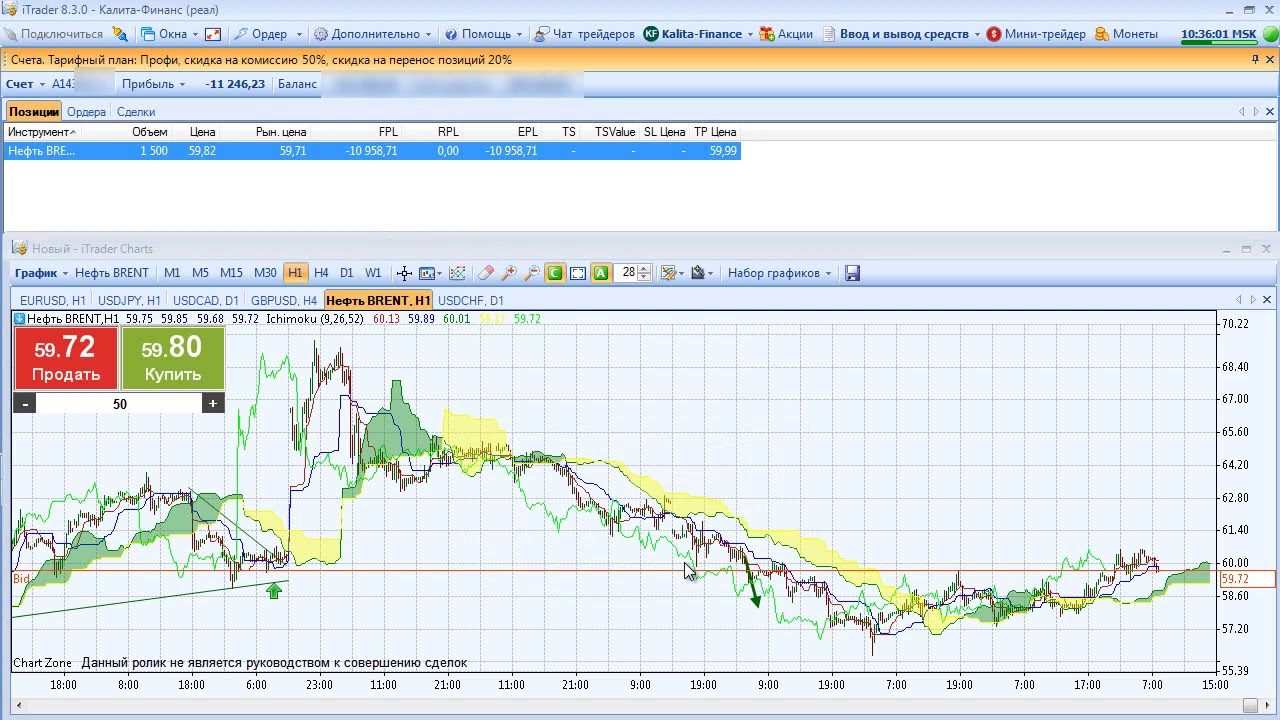Select the eraser tool in chart toolbar
The width and height of the screenshot is (1280, 720).
pyautogui.click(x=486, y=273)
